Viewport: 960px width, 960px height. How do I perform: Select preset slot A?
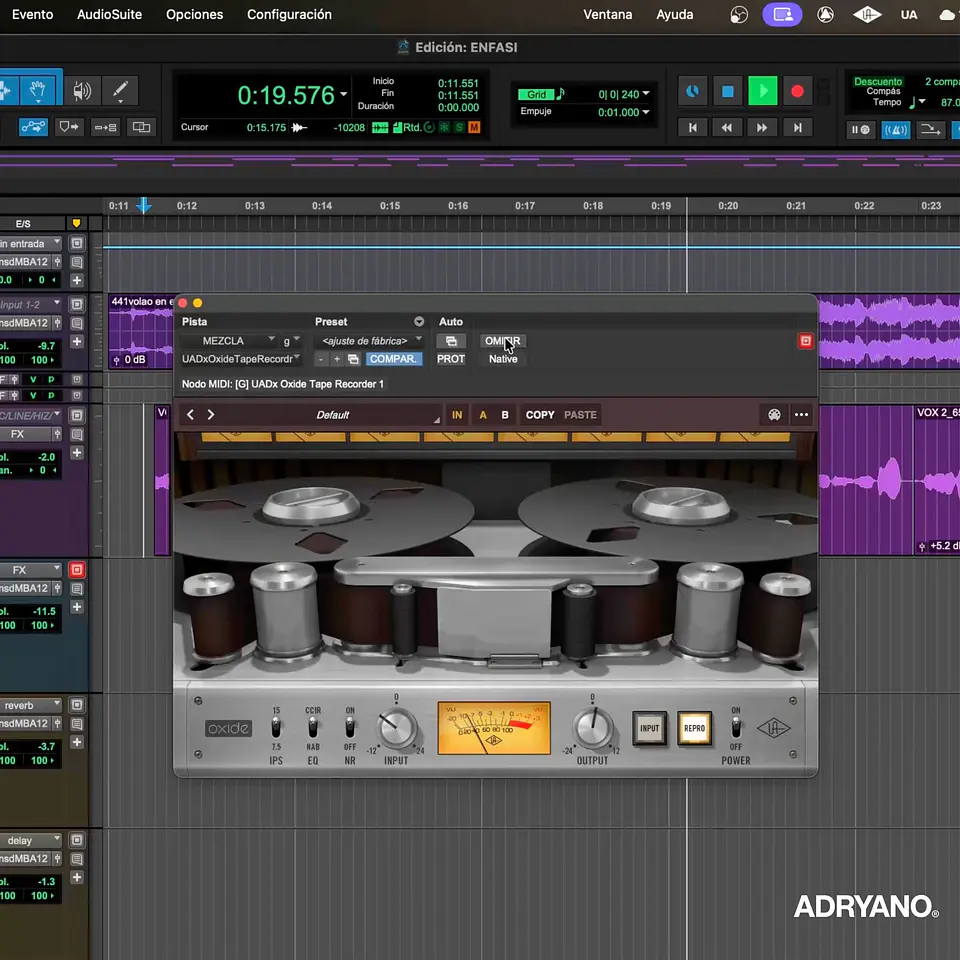pos(483,414)
